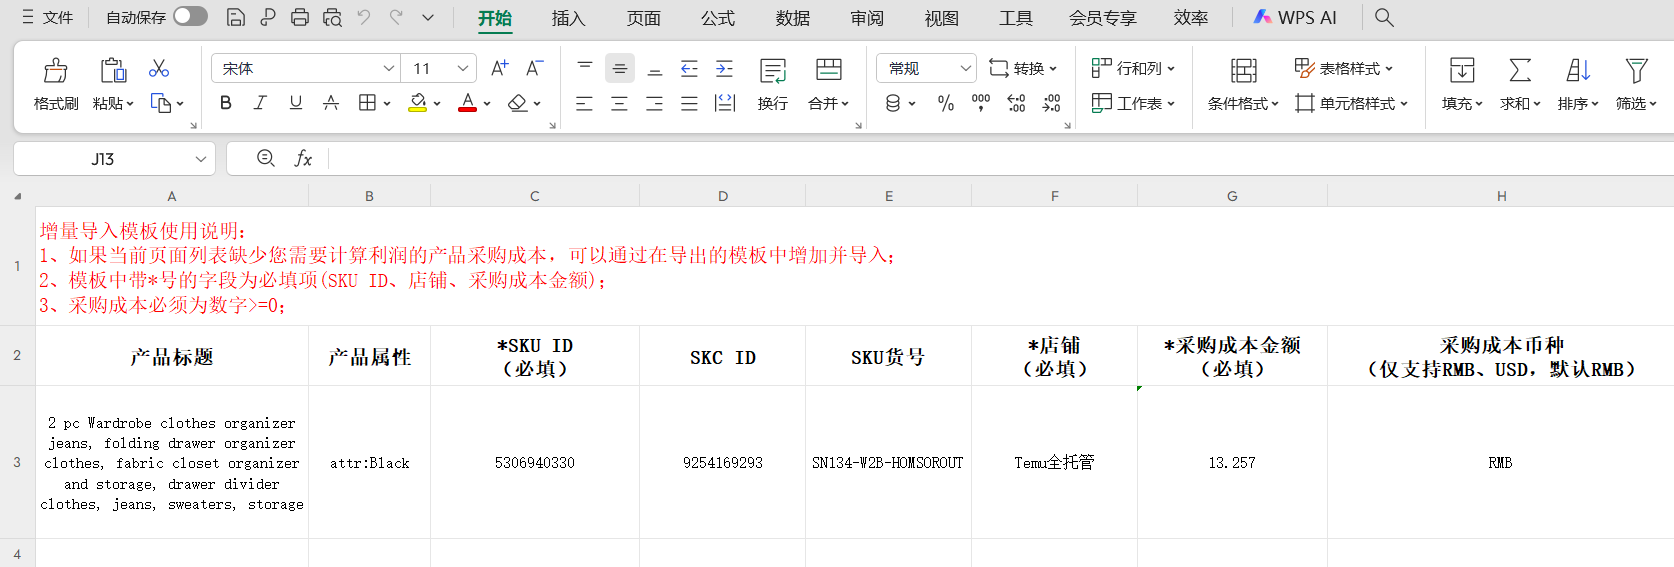Click the Format Painter (格式刷) icon
This screenshot has height=567, width=1674.
point(56,70)
